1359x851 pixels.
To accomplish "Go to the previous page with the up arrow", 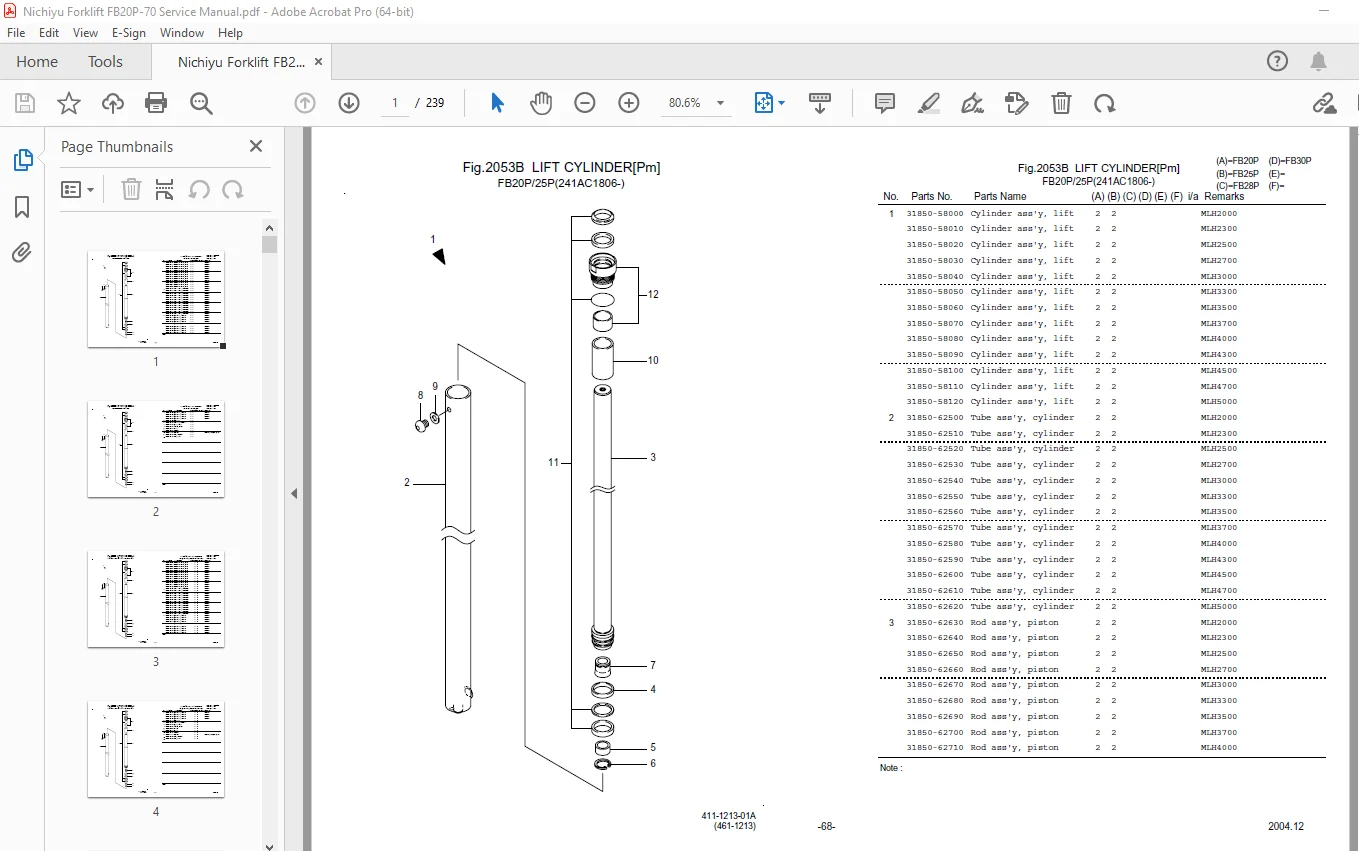I will [305, 103].
